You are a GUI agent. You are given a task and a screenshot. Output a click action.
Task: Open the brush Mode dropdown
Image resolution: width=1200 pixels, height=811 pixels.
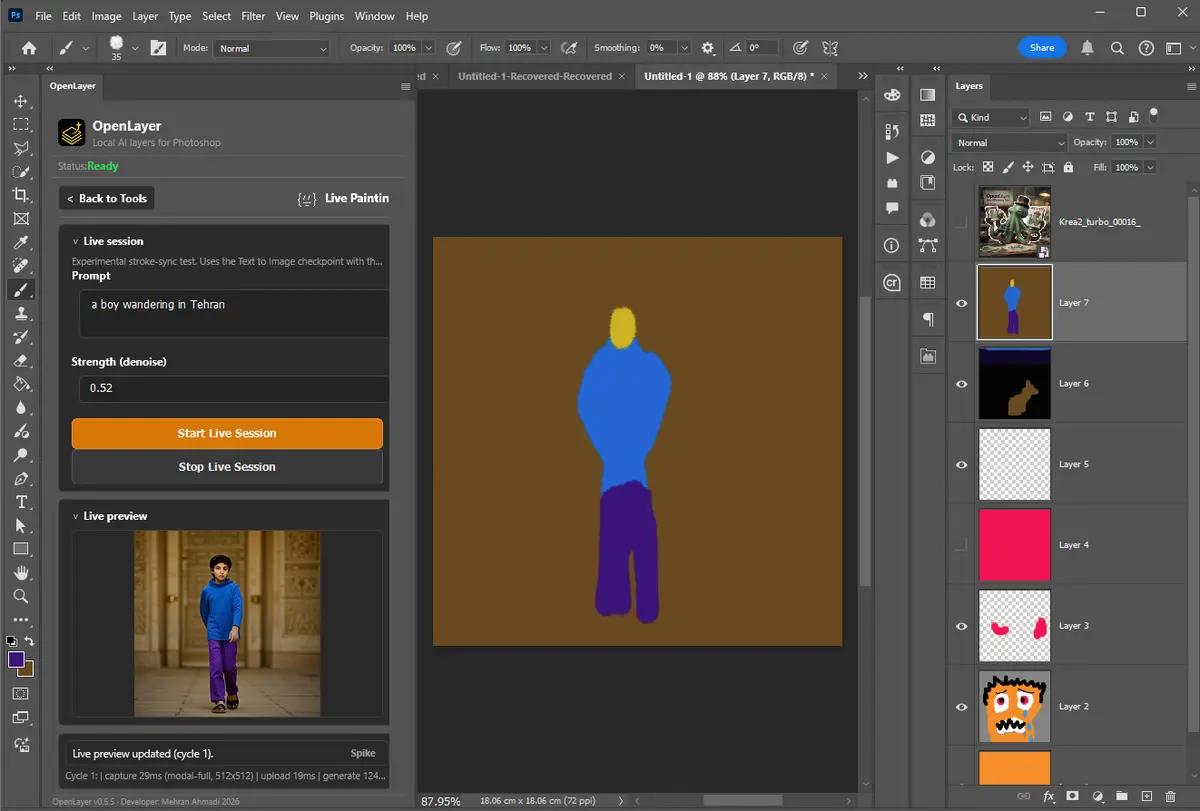coord(270,48)
